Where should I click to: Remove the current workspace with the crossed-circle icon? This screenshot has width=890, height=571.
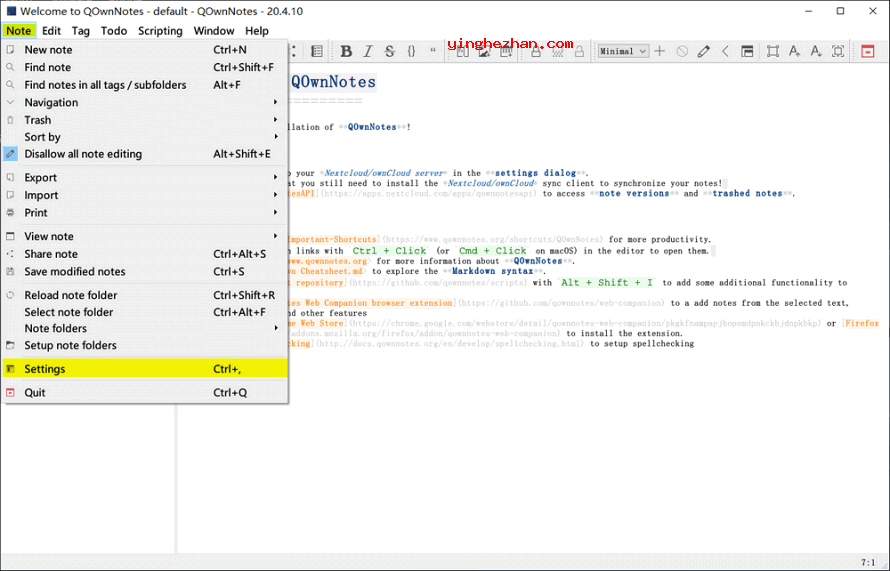(x=682, y=51)
